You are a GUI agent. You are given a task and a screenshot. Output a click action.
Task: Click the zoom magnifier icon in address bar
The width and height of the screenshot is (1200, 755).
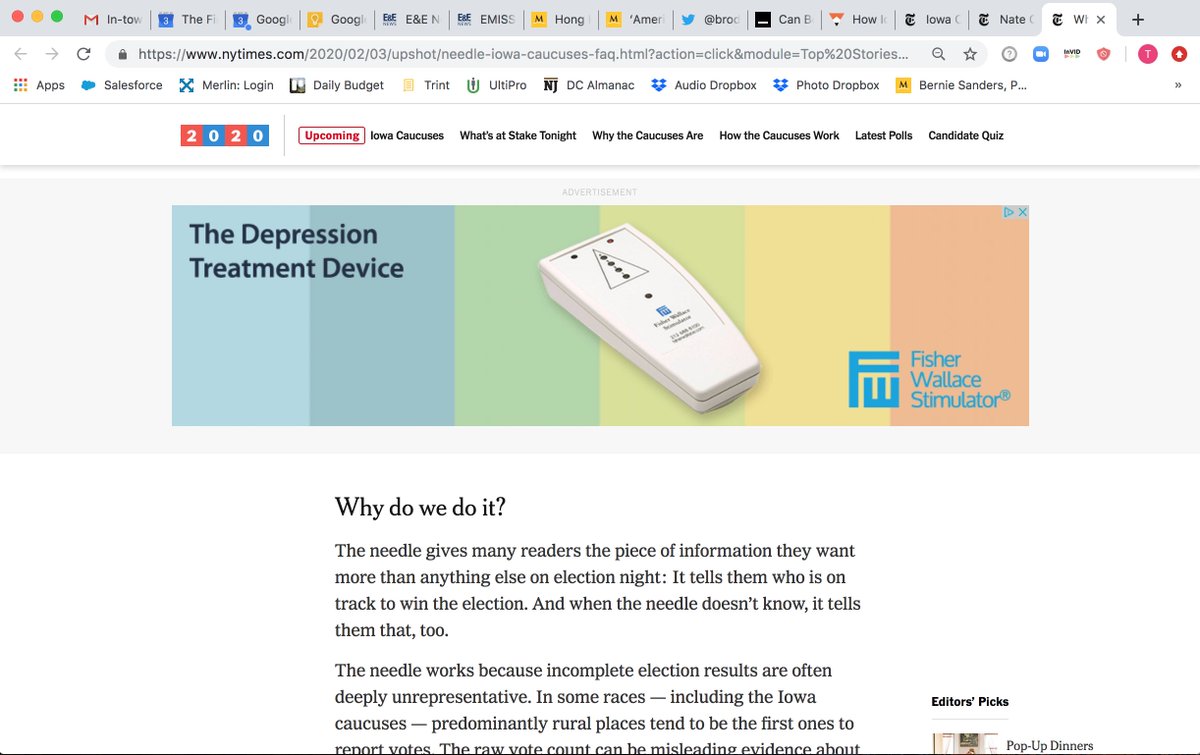[x=938, y=54]
